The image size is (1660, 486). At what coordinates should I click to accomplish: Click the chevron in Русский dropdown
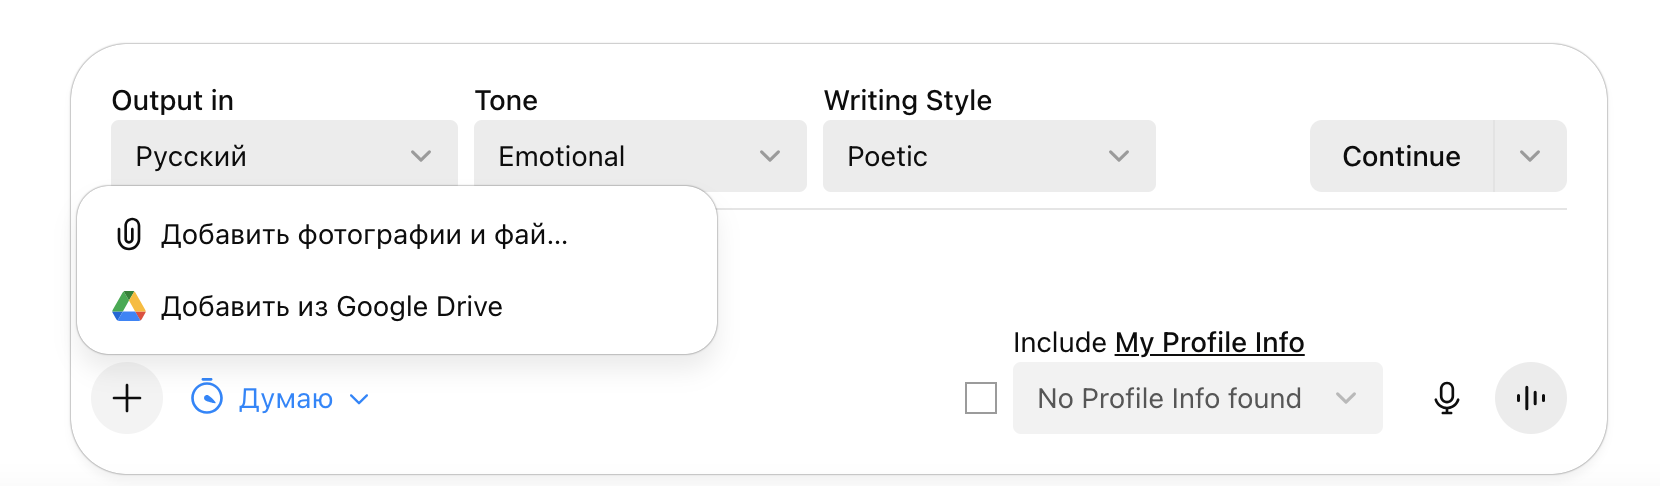421,156
